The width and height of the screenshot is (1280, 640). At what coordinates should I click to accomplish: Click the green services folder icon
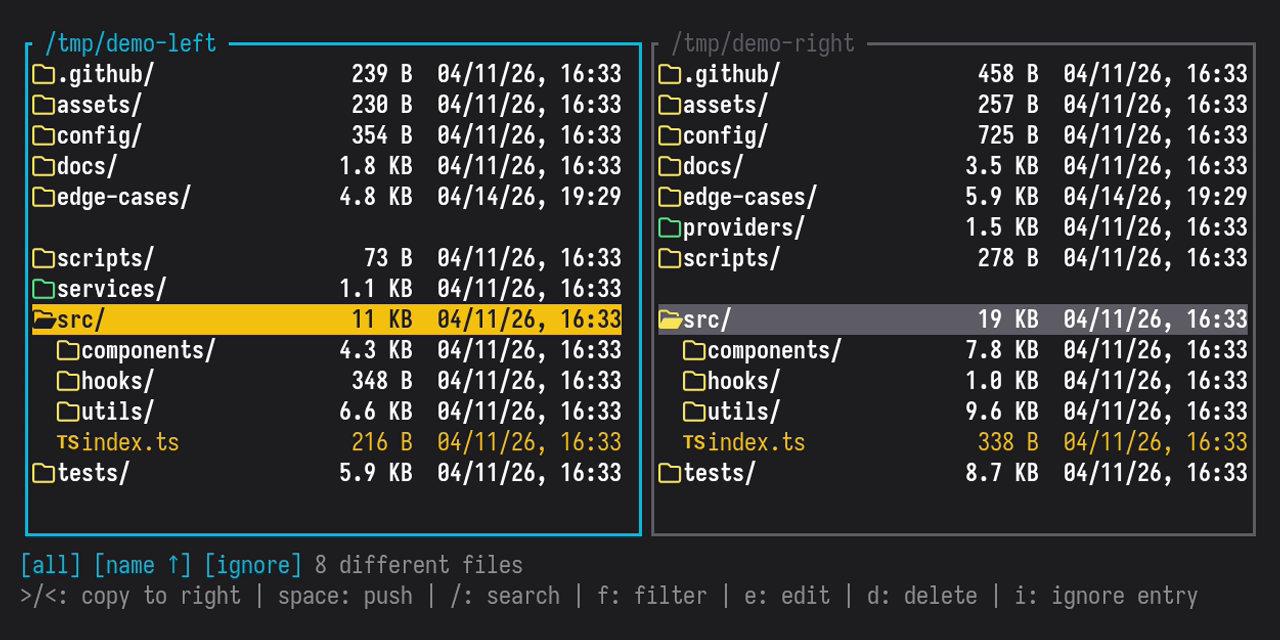pyautogui.click(x=43, y=289)
